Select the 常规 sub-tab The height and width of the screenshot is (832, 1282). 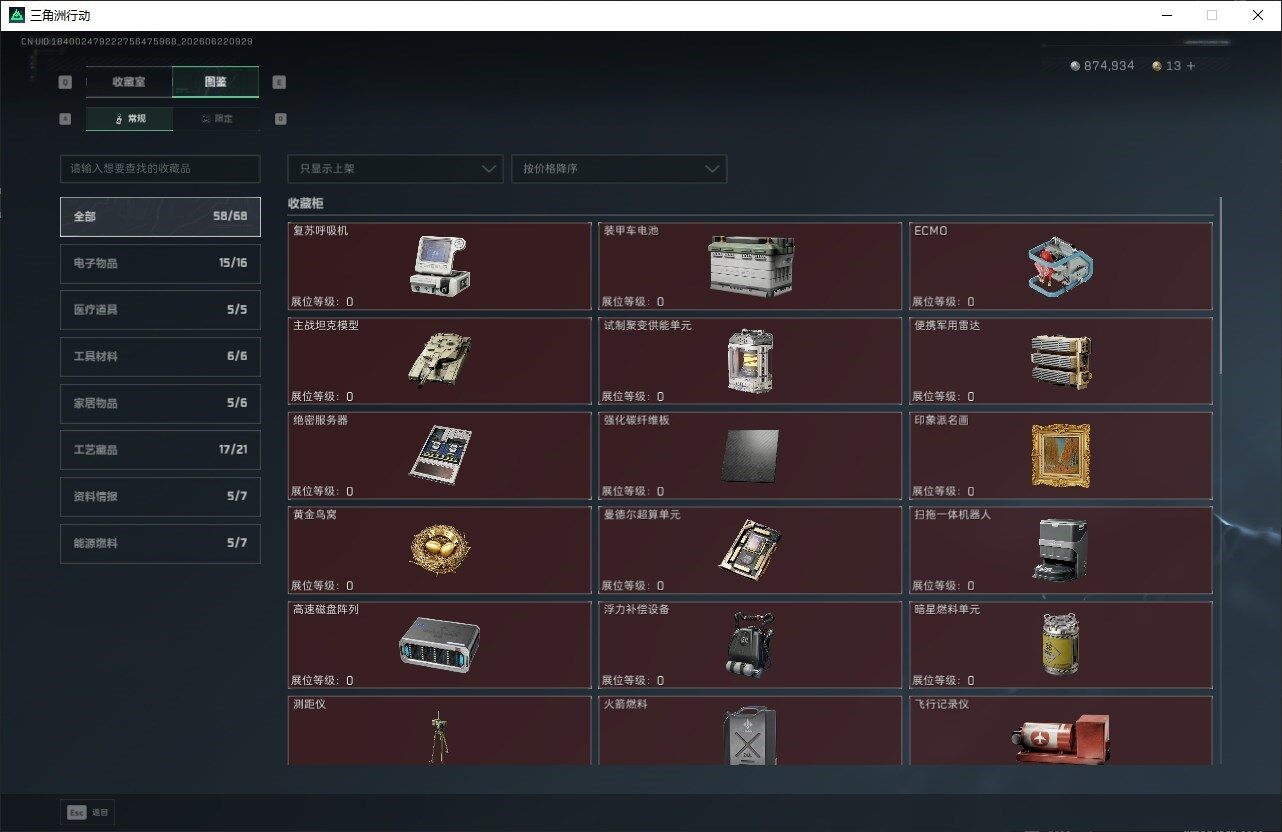(x=129, y=118)
